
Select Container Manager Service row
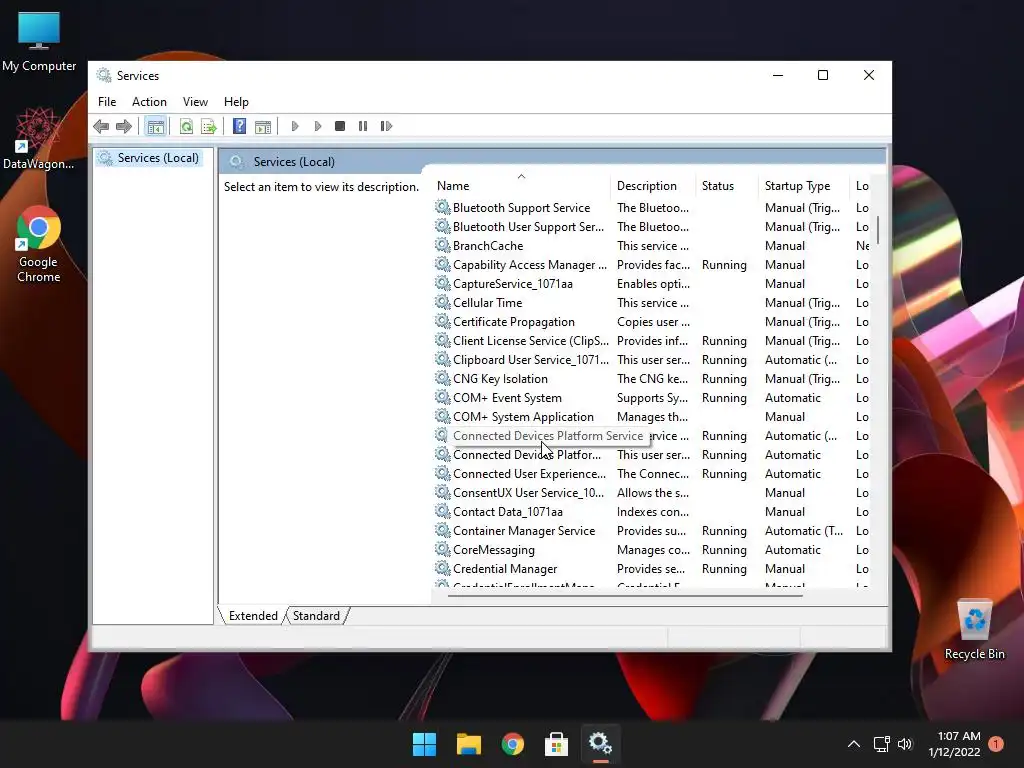pos(652,530)
